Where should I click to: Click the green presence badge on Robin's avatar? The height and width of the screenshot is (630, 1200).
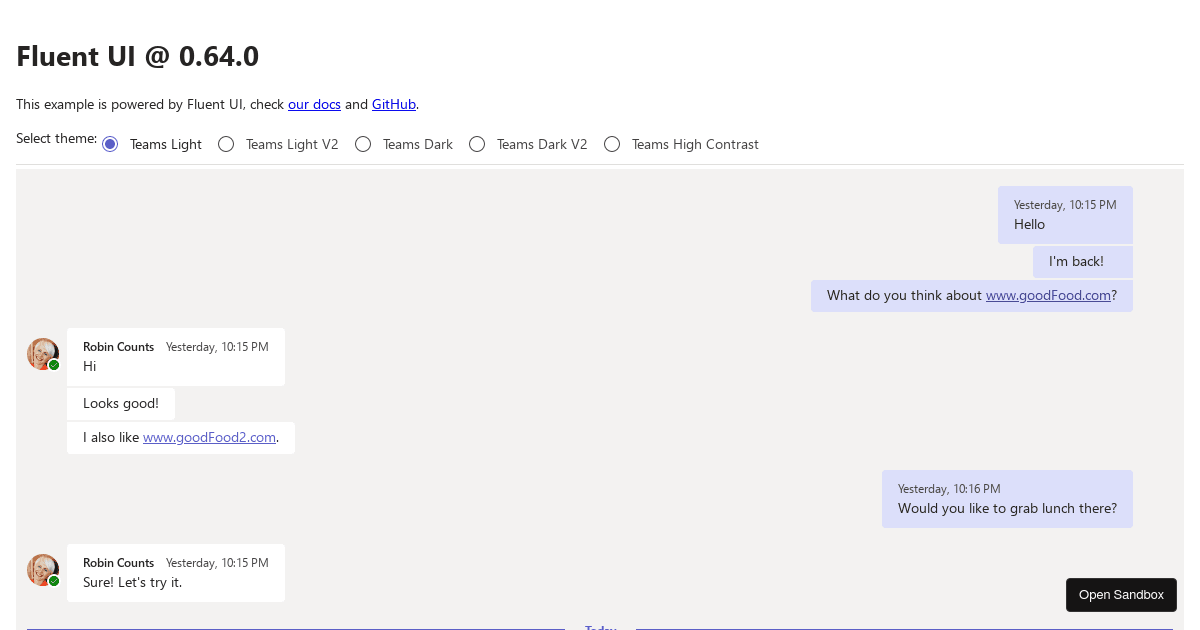click(53, 365)
